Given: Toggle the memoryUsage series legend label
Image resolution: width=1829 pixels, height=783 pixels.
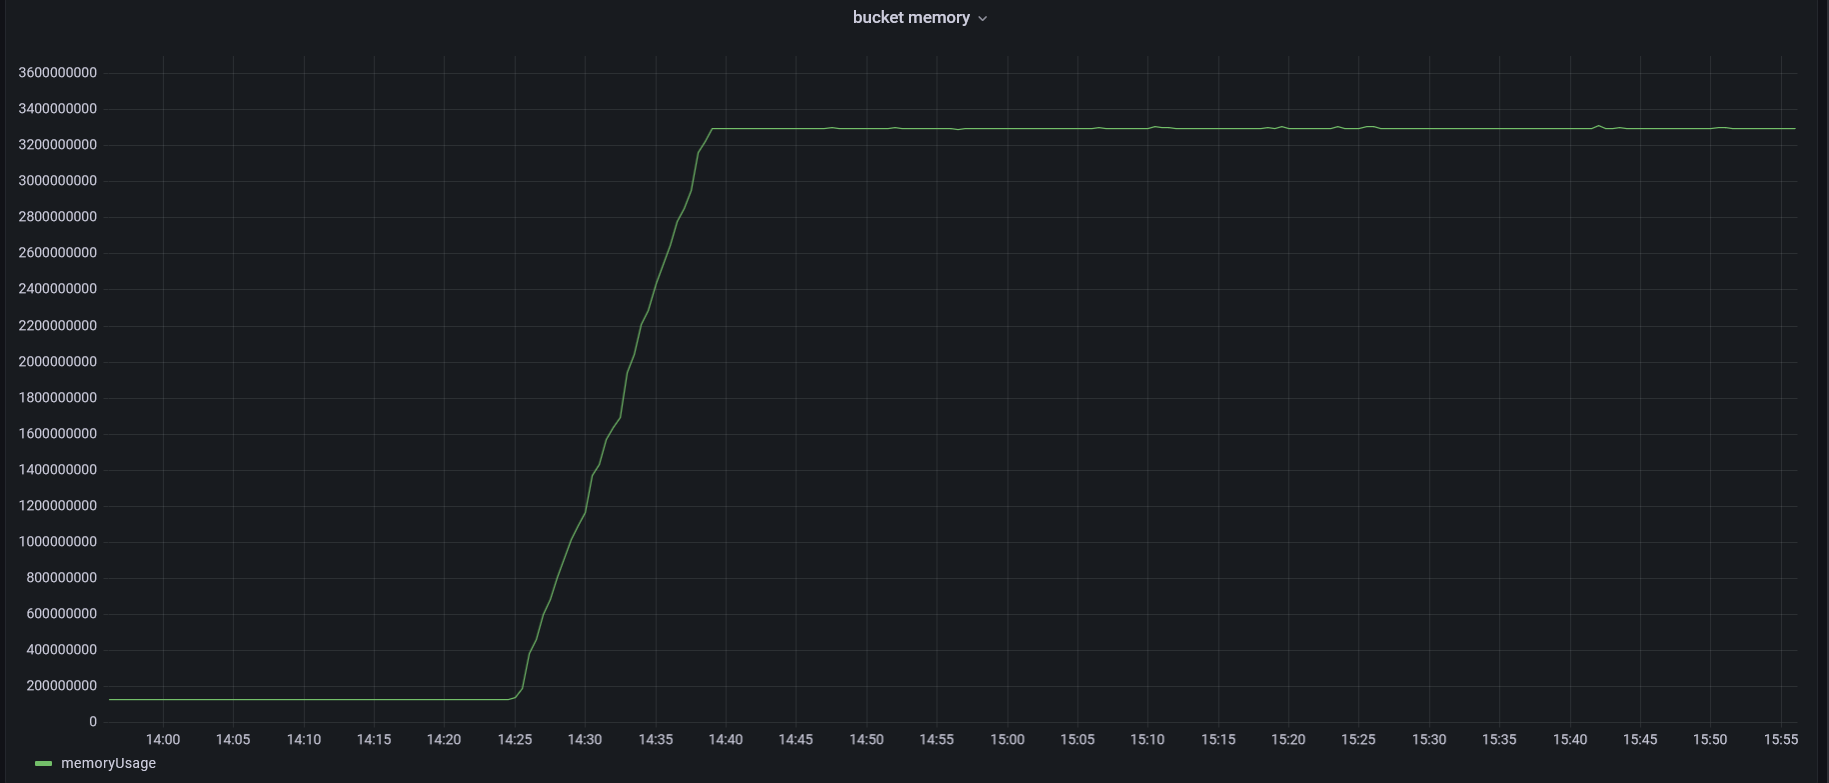Looking at the screenshot, I should pos(108,764).
